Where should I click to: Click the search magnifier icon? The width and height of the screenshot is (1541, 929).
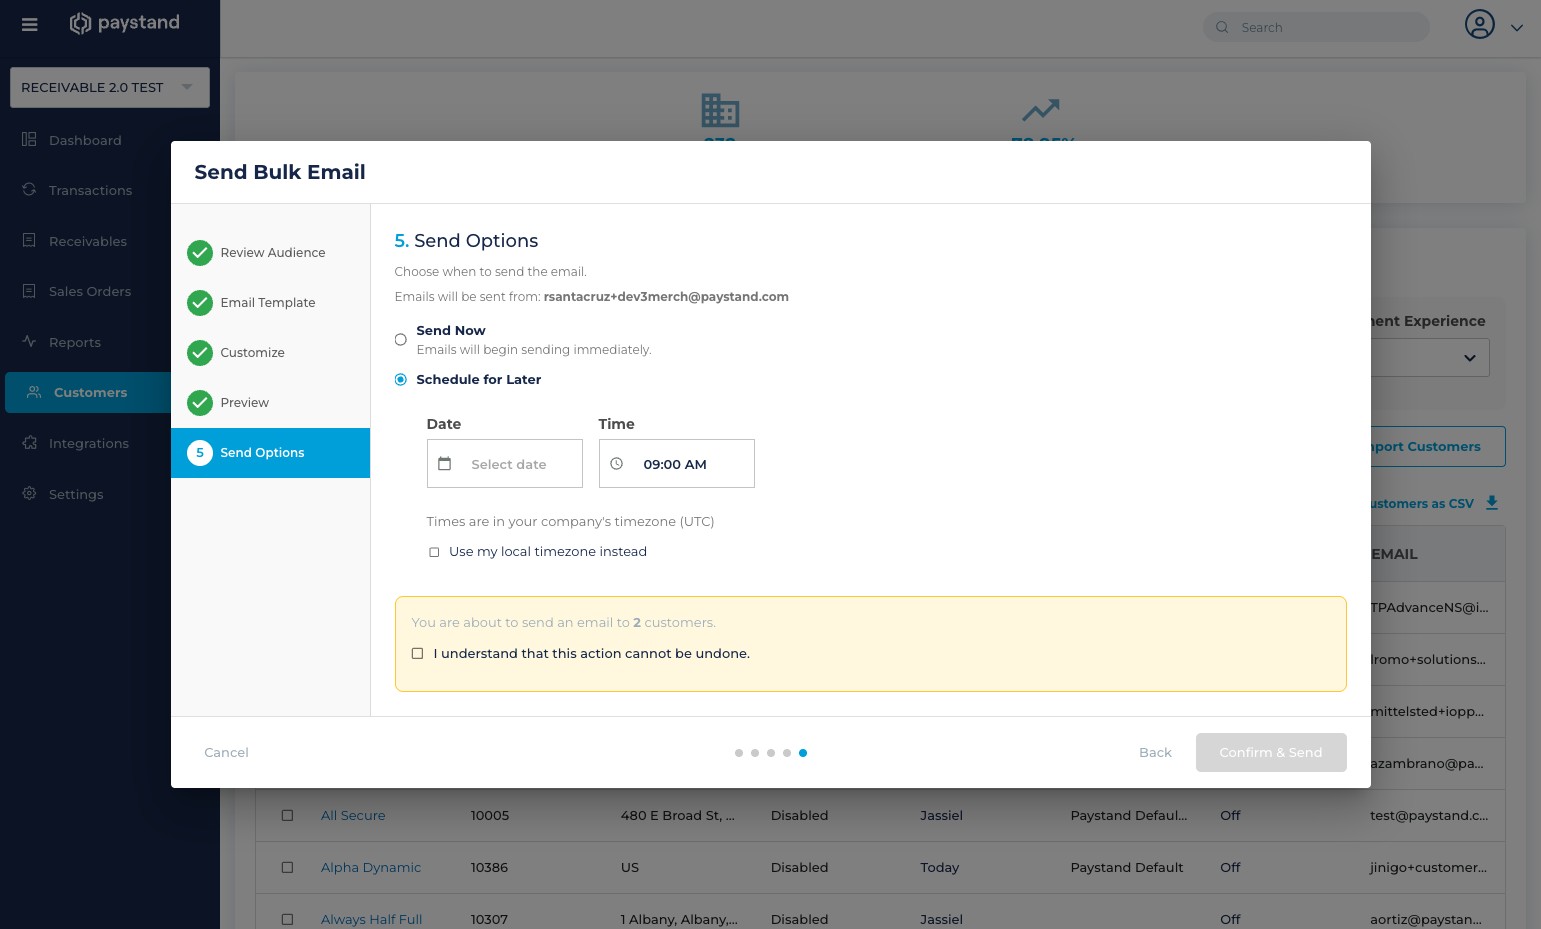pos(1222,27)
